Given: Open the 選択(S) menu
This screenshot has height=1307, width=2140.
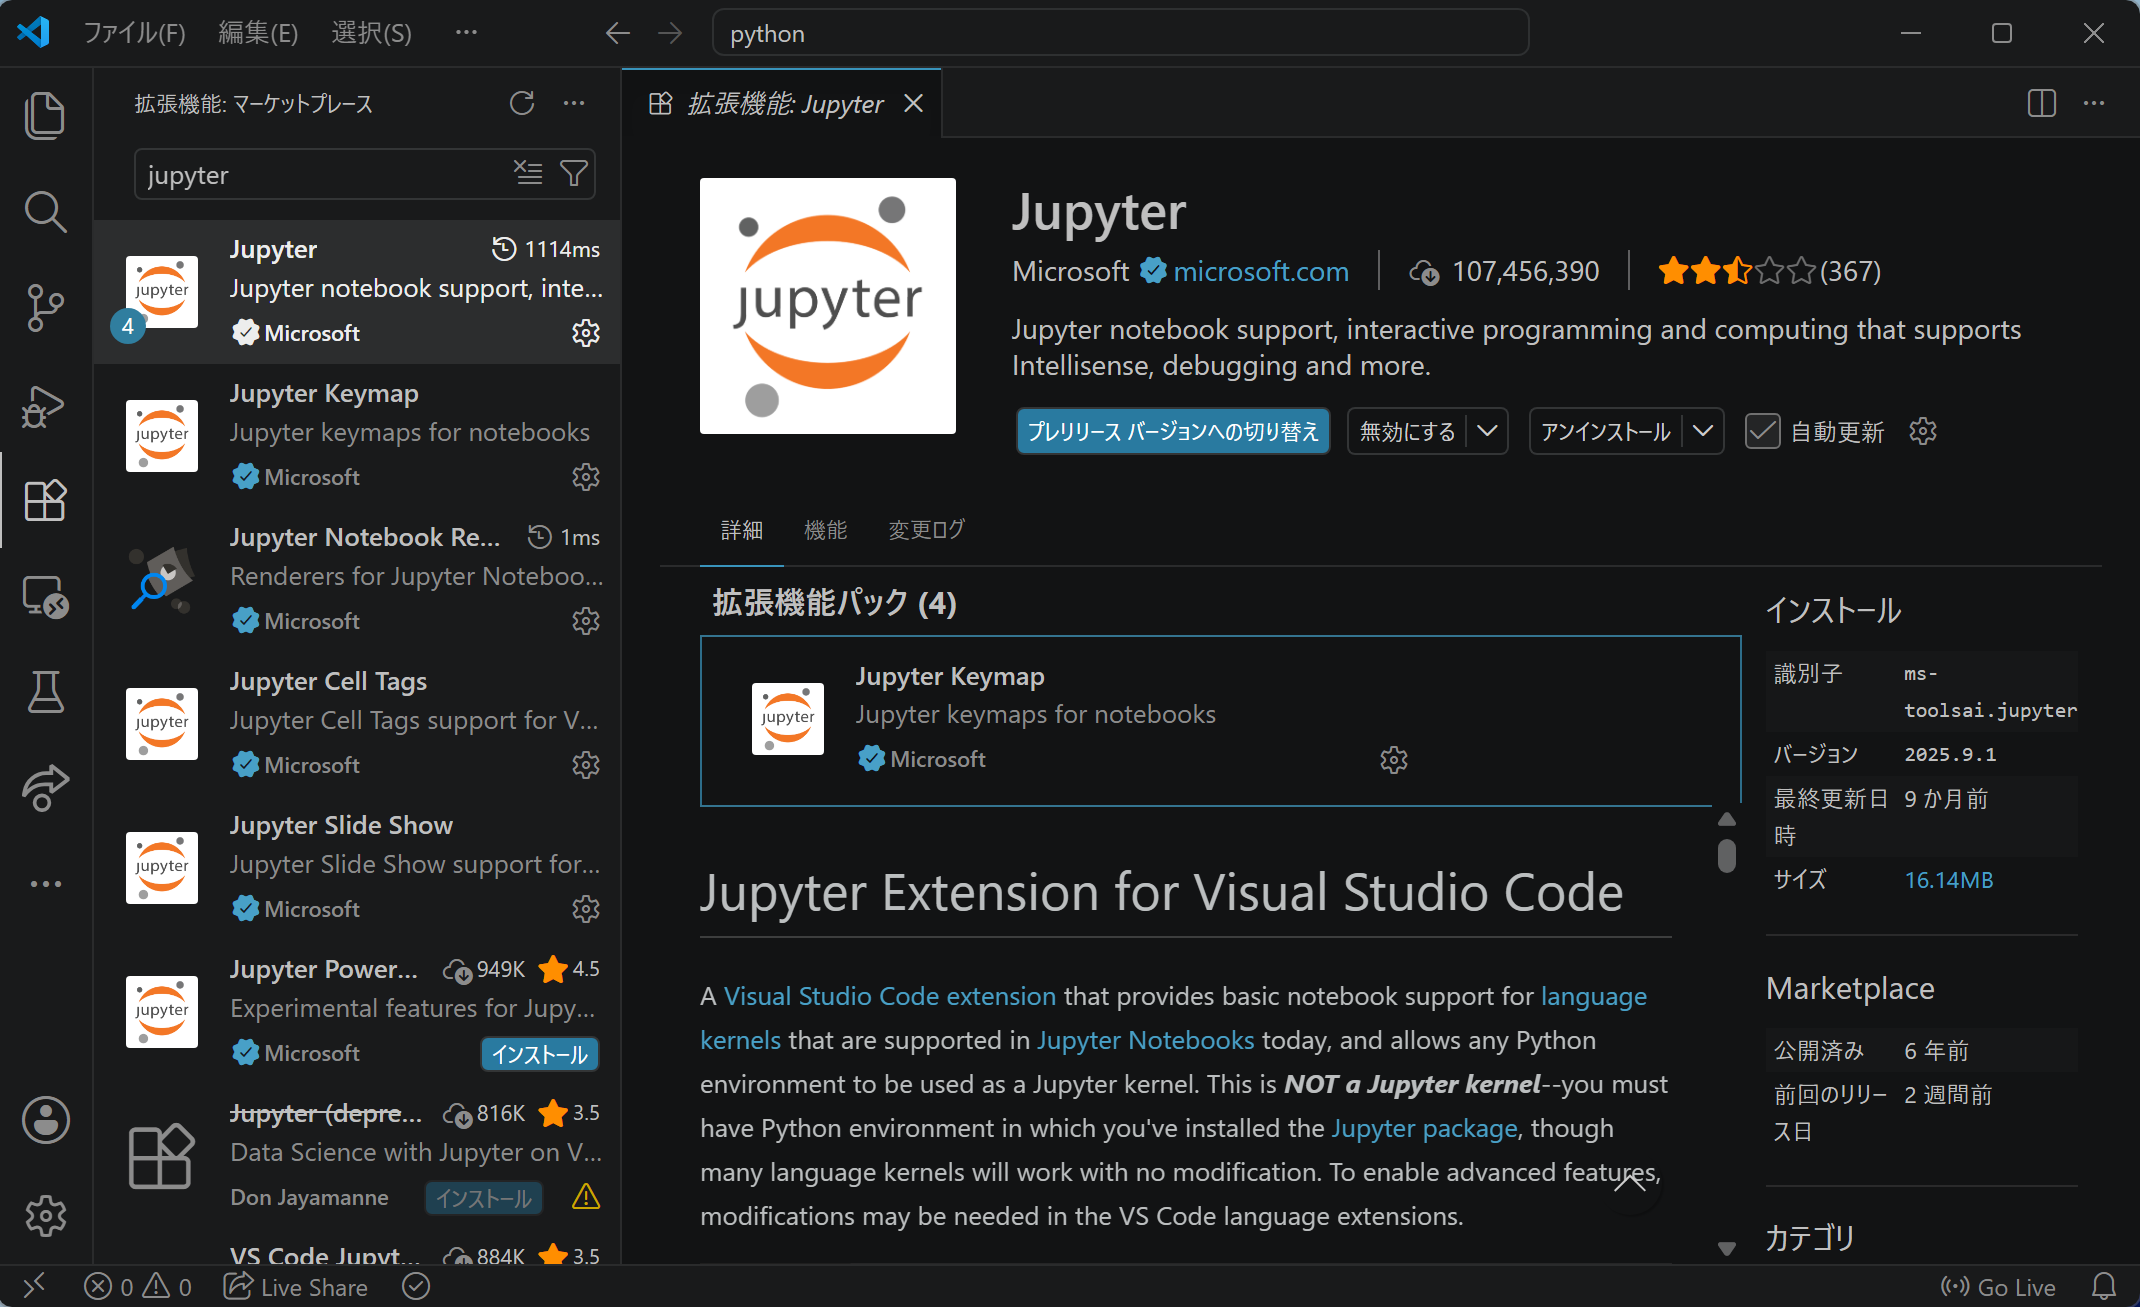Looking at the screenshot, I should coord(371,33).
